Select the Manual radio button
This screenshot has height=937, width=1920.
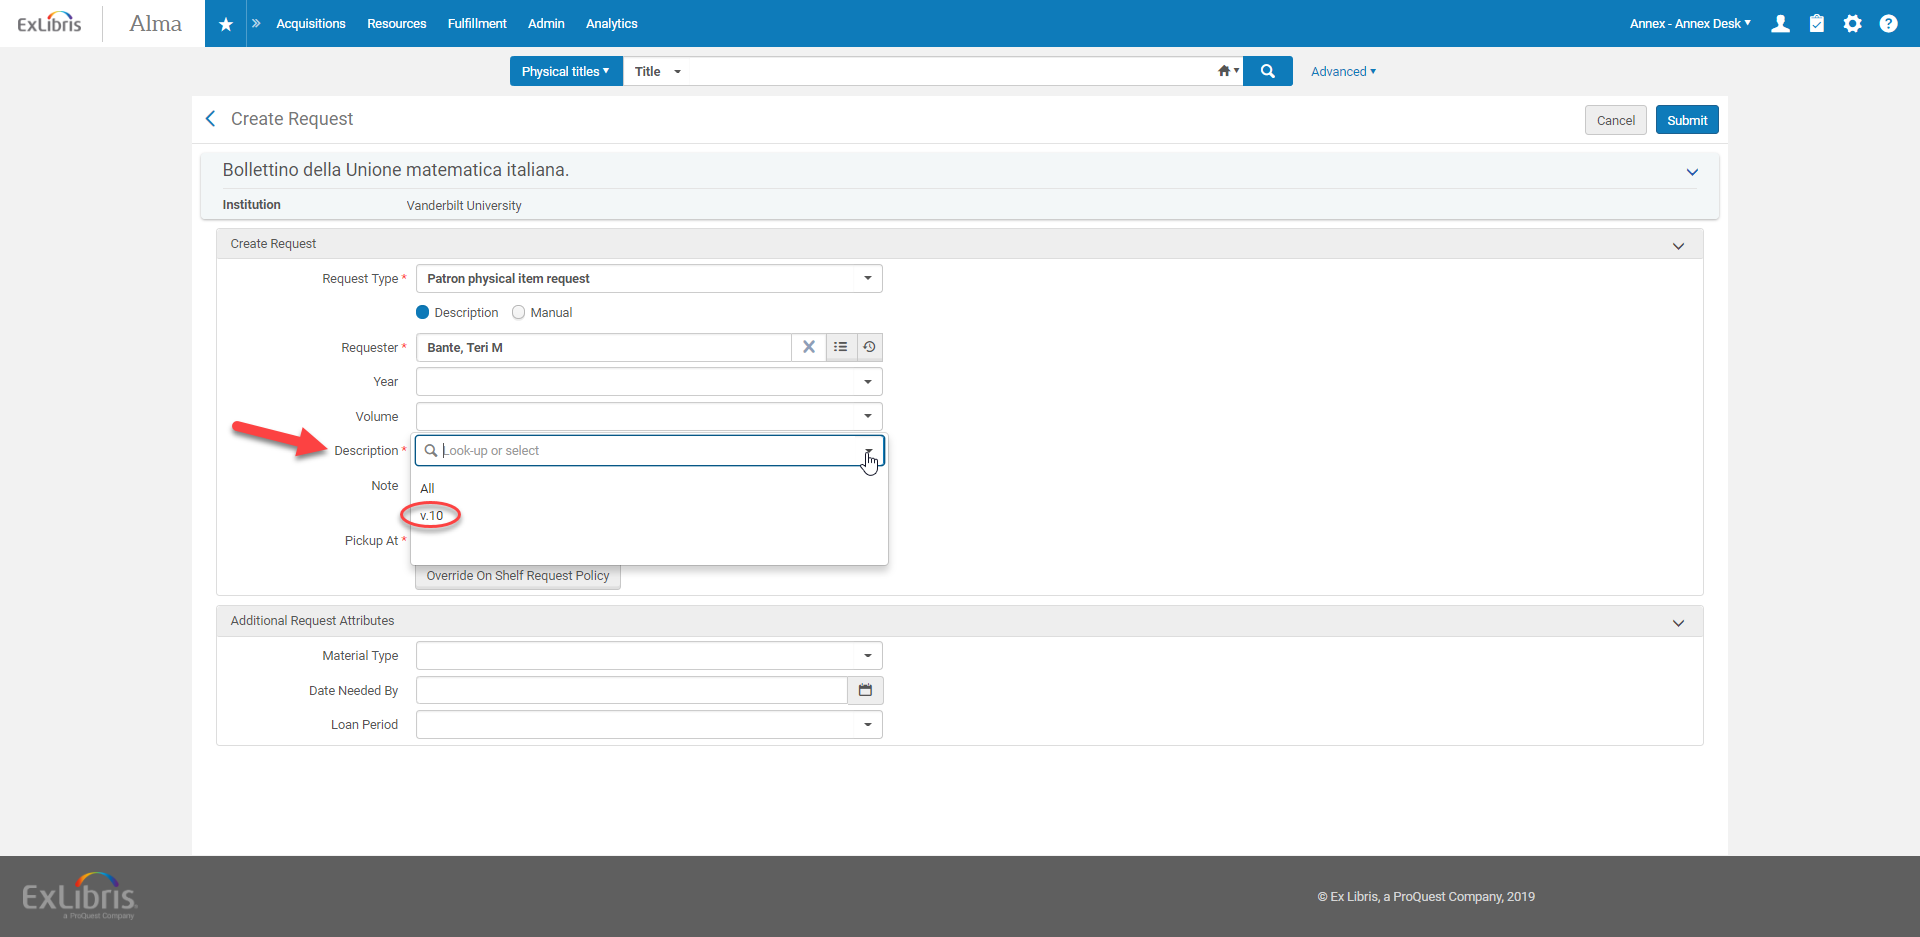click(518, 312)
